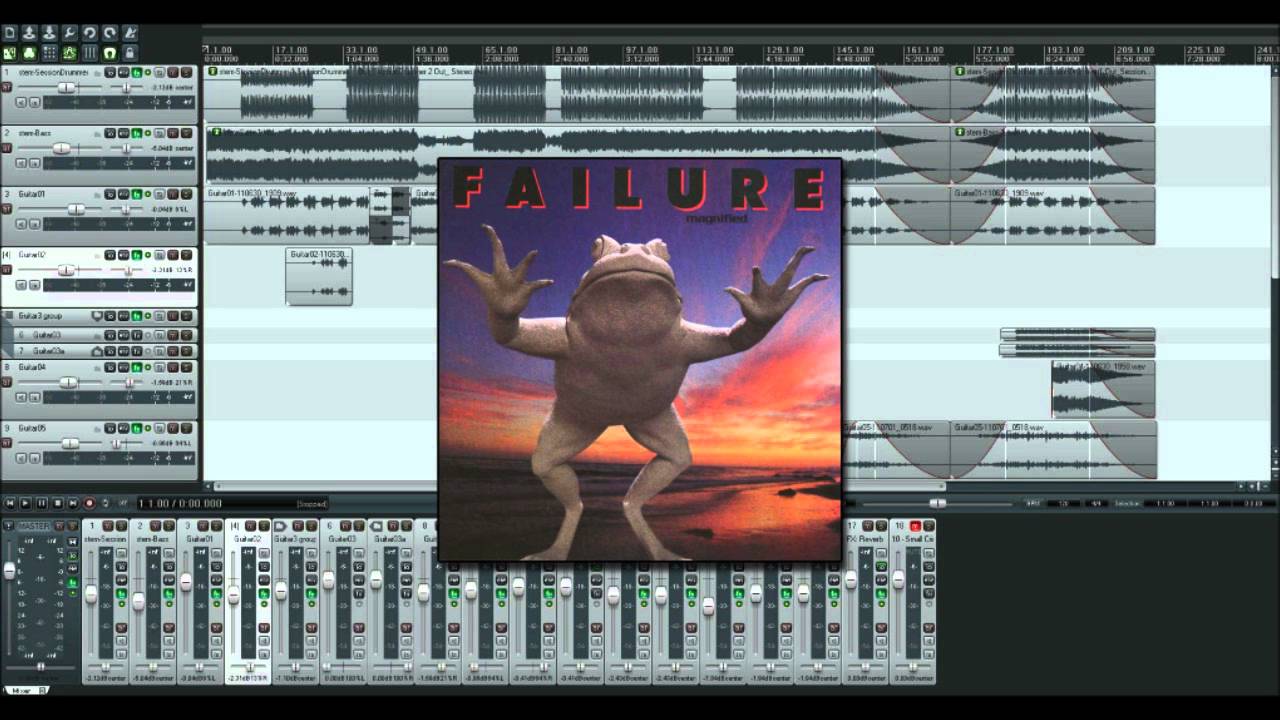
Task: Select the Guitar05 track name in the track list
Action: click(32, 429)
